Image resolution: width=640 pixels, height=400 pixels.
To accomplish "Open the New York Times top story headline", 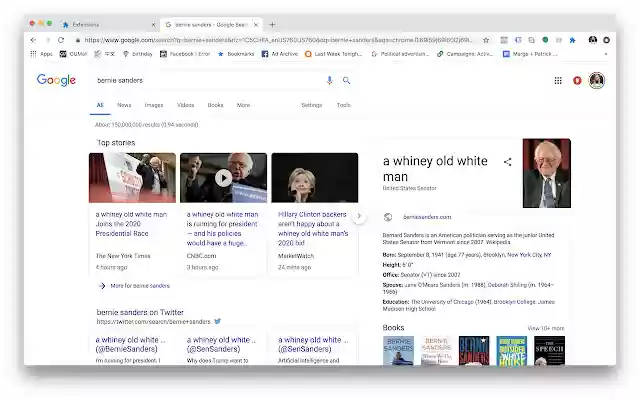I will click(x=131, y=224).
